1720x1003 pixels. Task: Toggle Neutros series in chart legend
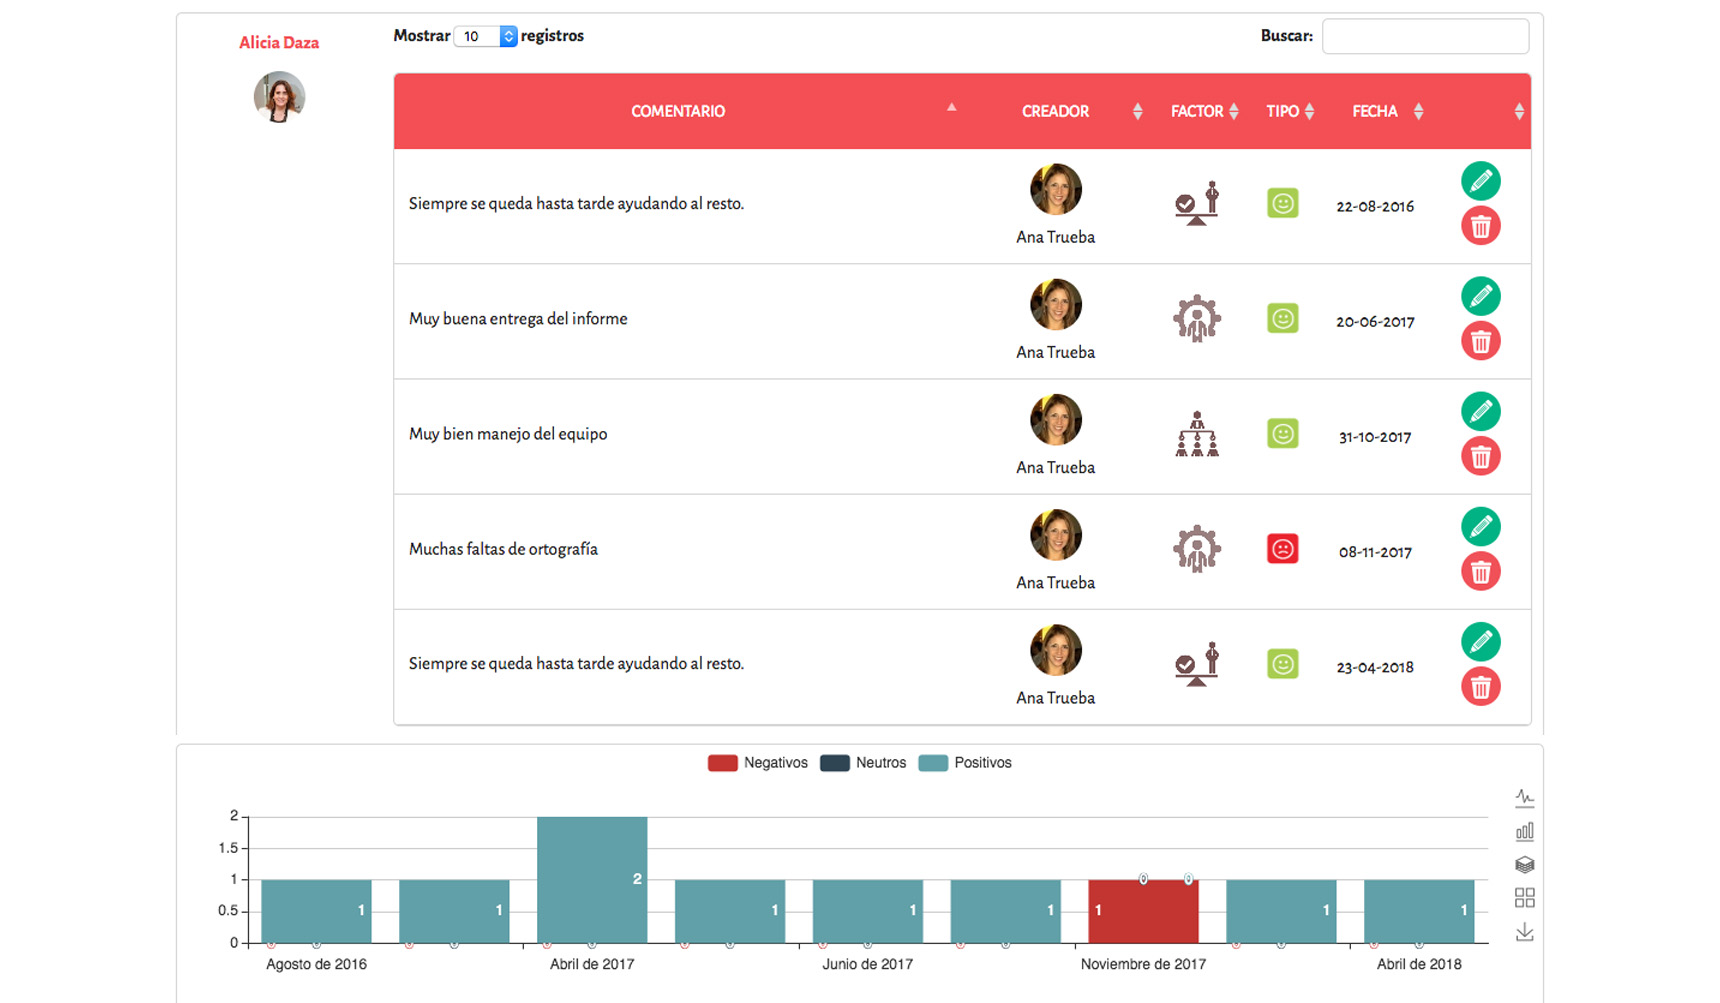pos(863,763)
